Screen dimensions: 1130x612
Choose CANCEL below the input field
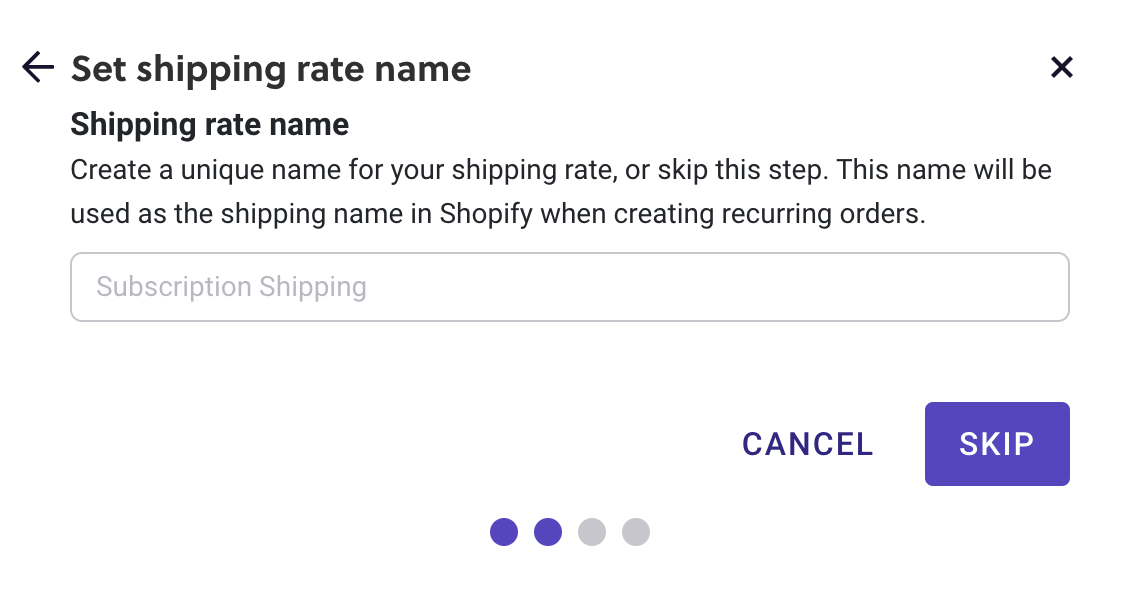coord(806,444)
